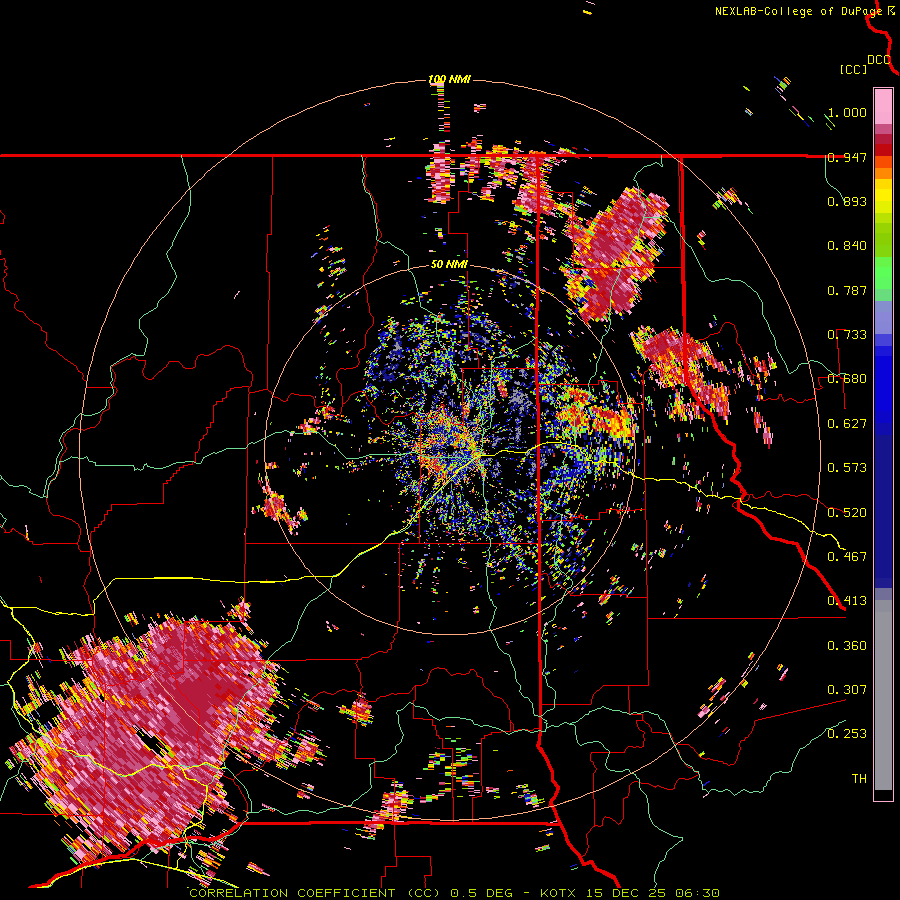Select the 0.520 legend value
The width and height of the screenshot is (900, 900).
click(x=847, y=513)
